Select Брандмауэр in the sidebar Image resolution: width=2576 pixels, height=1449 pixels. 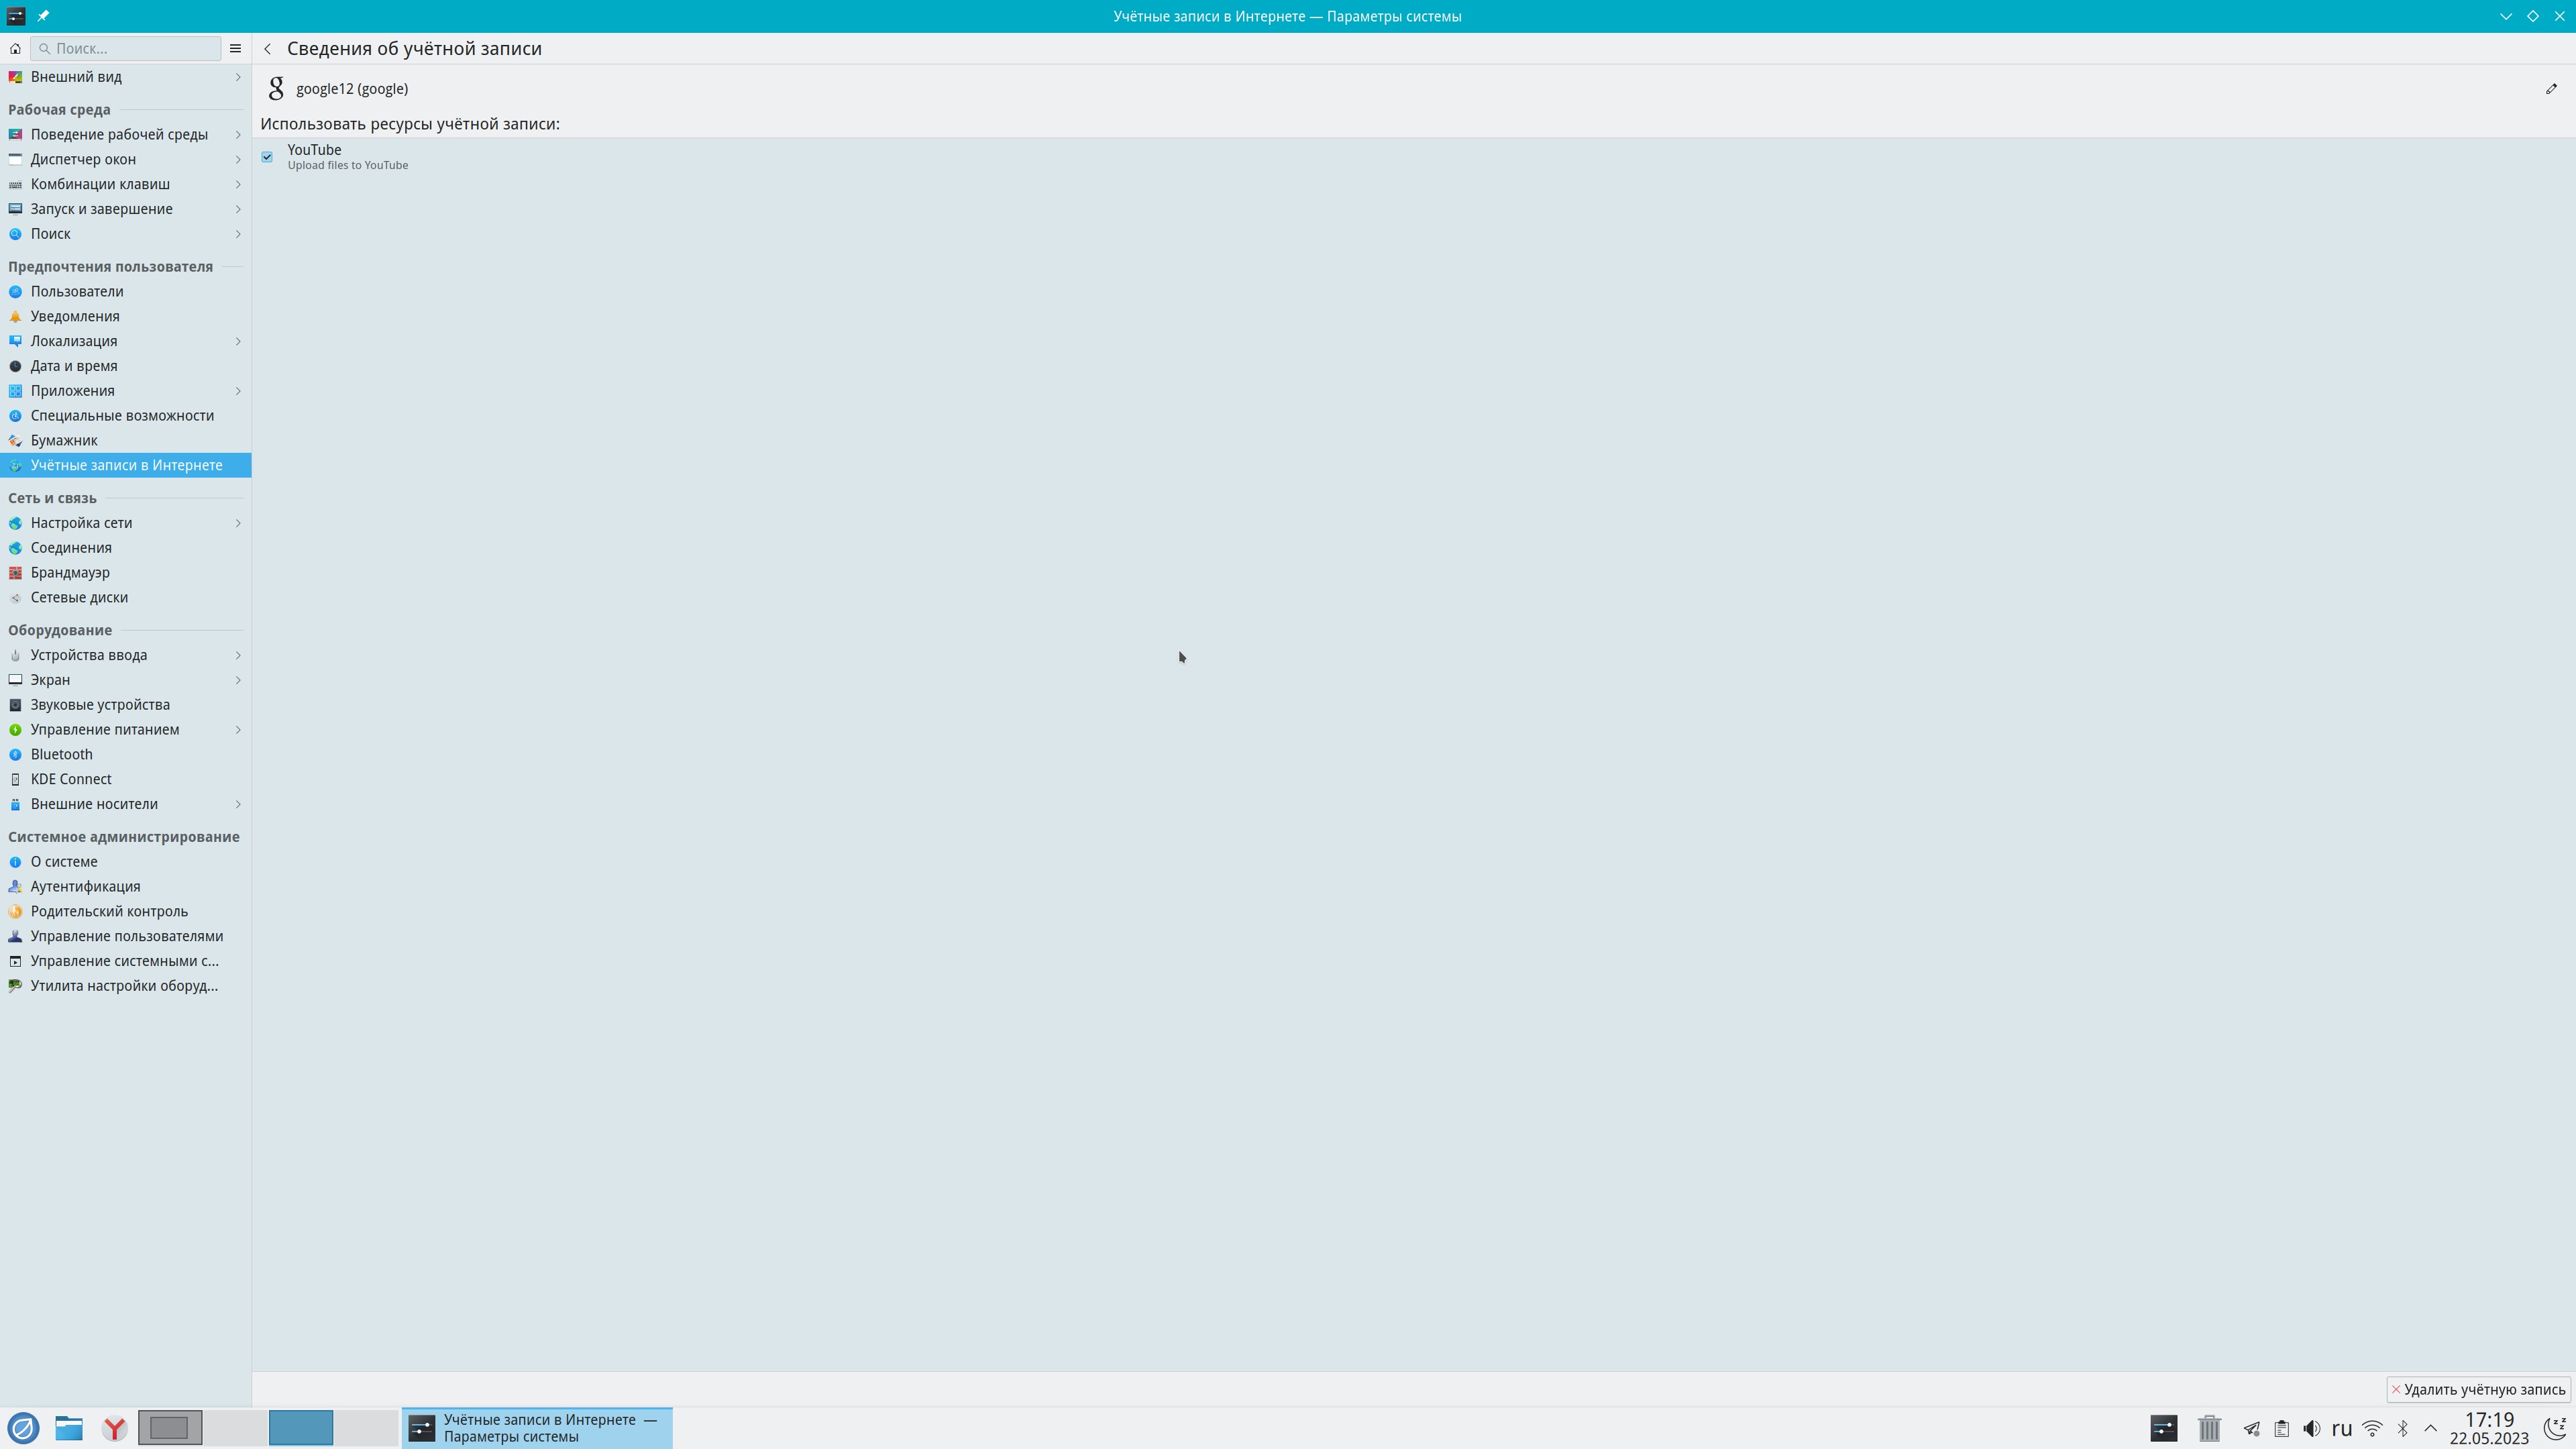coord(70,573)
